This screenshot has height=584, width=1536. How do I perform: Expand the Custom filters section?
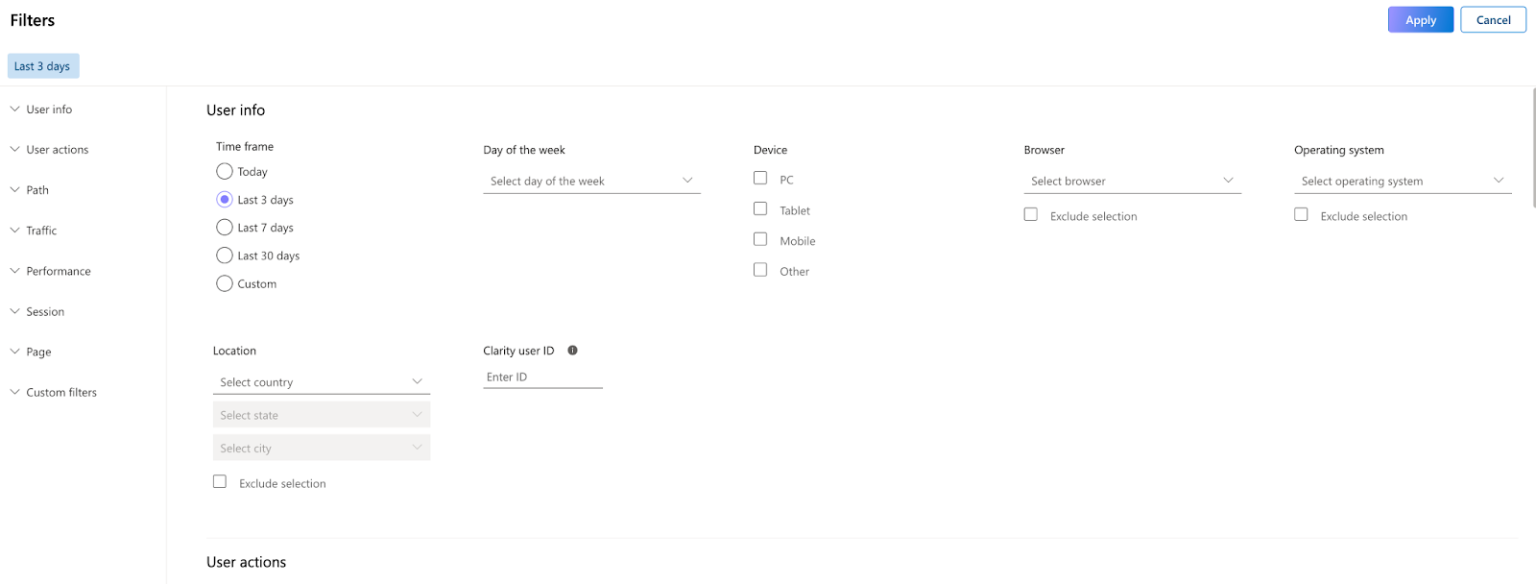click(14, 392)
